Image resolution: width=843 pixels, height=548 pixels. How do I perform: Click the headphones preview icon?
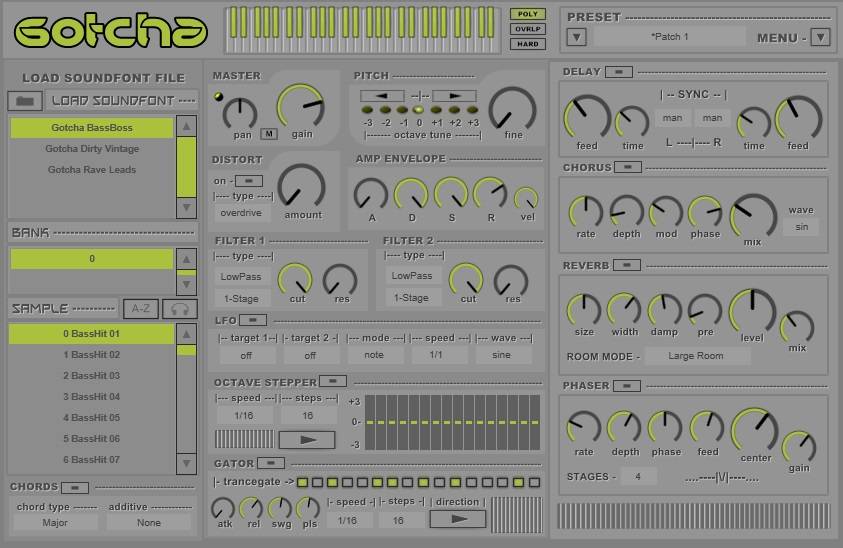coord(181,309)
